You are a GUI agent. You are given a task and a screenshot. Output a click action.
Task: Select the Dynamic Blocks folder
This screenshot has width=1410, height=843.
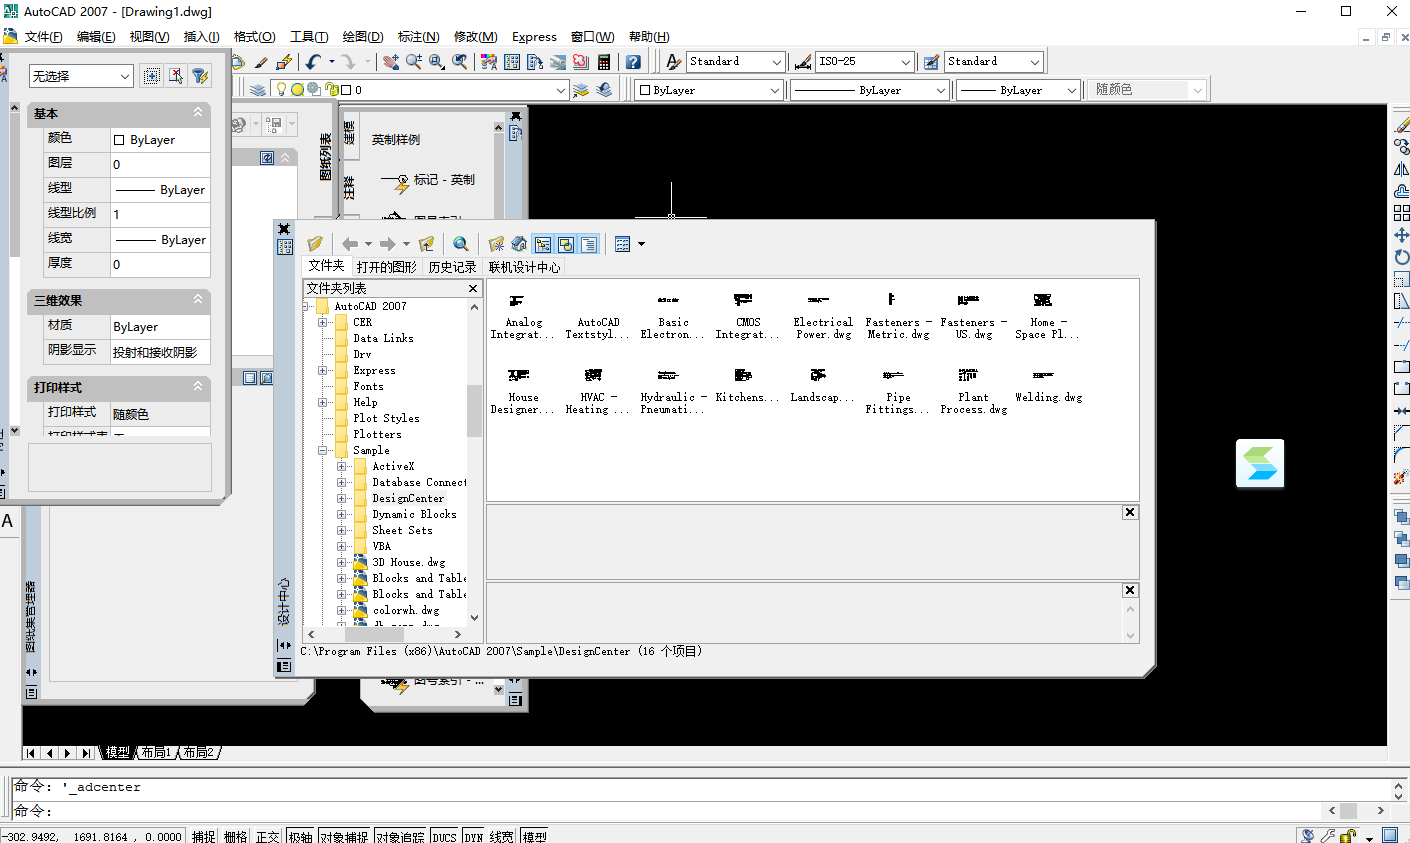(x=414, y=514)
